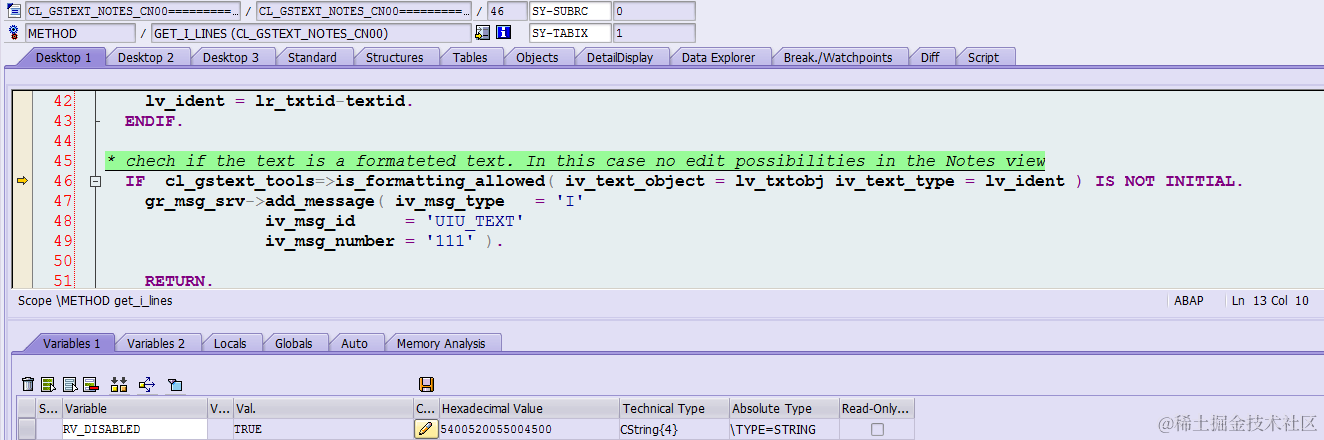1324x440 pixels.
Task: Click the TRUE value cell
Action: coord(322,429)
